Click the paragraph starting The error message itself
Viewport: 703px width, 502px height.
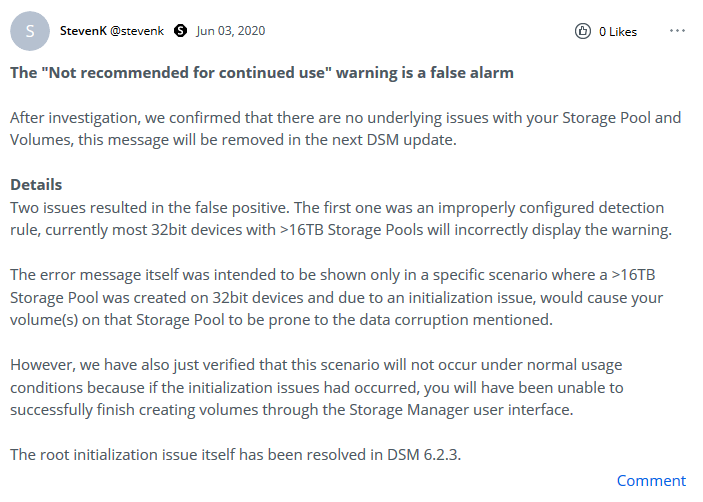337,297
